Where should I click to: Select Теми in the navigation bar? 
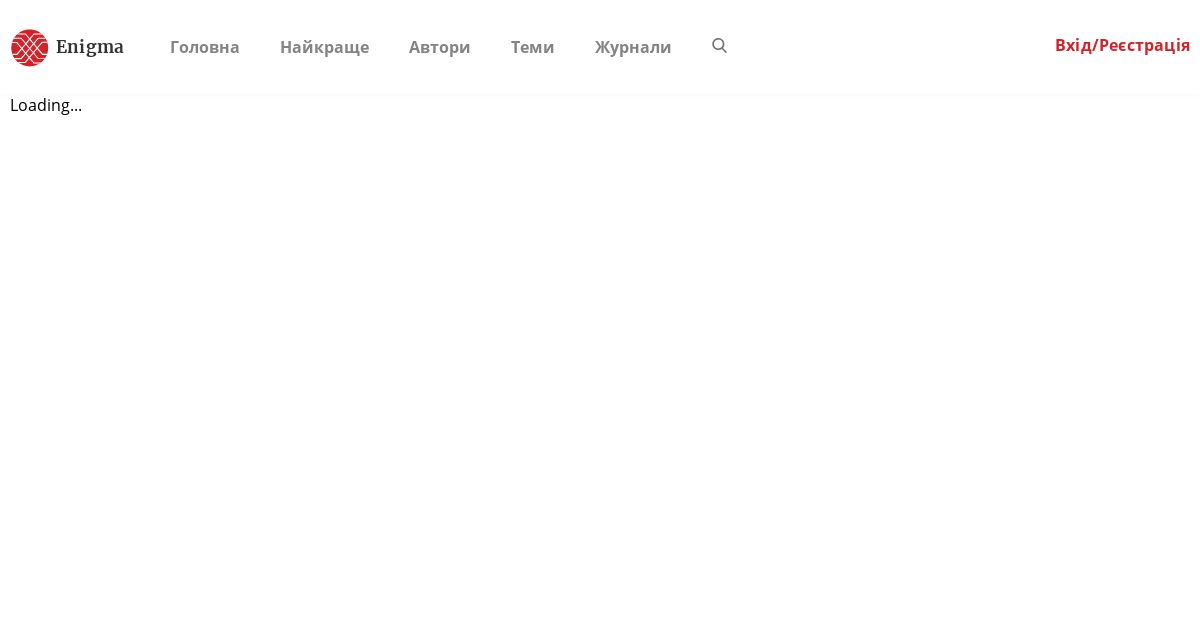coord(533,47)
